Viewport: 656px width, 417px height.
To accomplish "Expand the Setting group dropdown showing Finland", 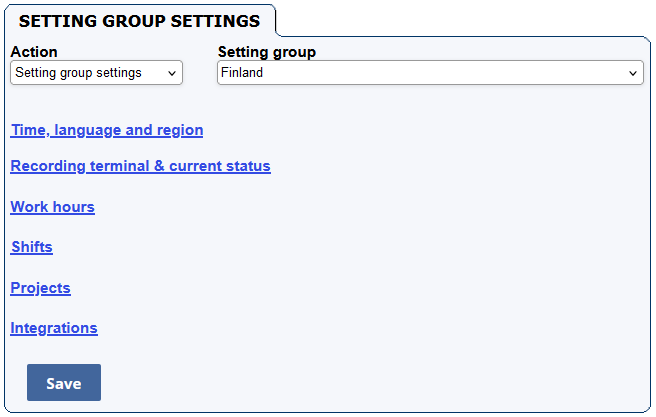I will [x=430, y=73].
